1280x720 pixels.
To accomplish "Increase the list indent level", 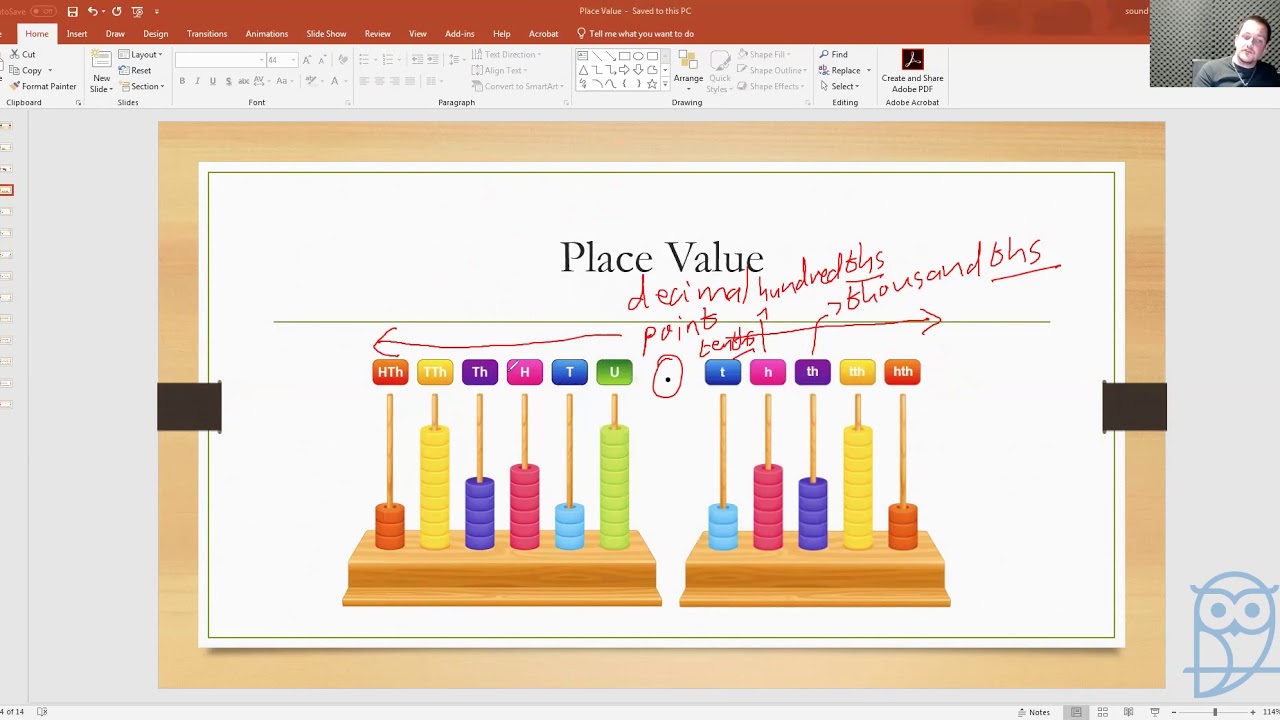I will [x=432, y=60].
